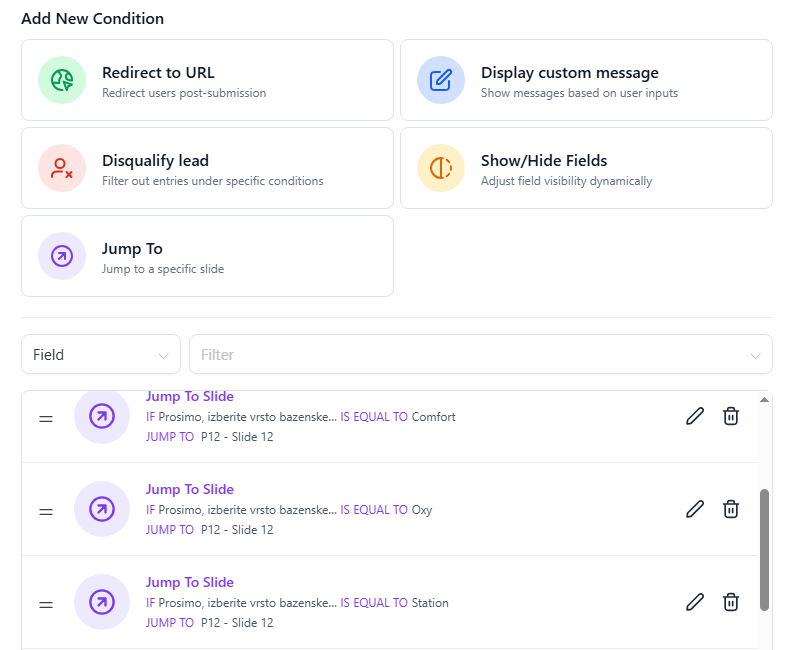Click the Display custom message edit icon
The image size is (793, 650).
click(x=441, y=80)
